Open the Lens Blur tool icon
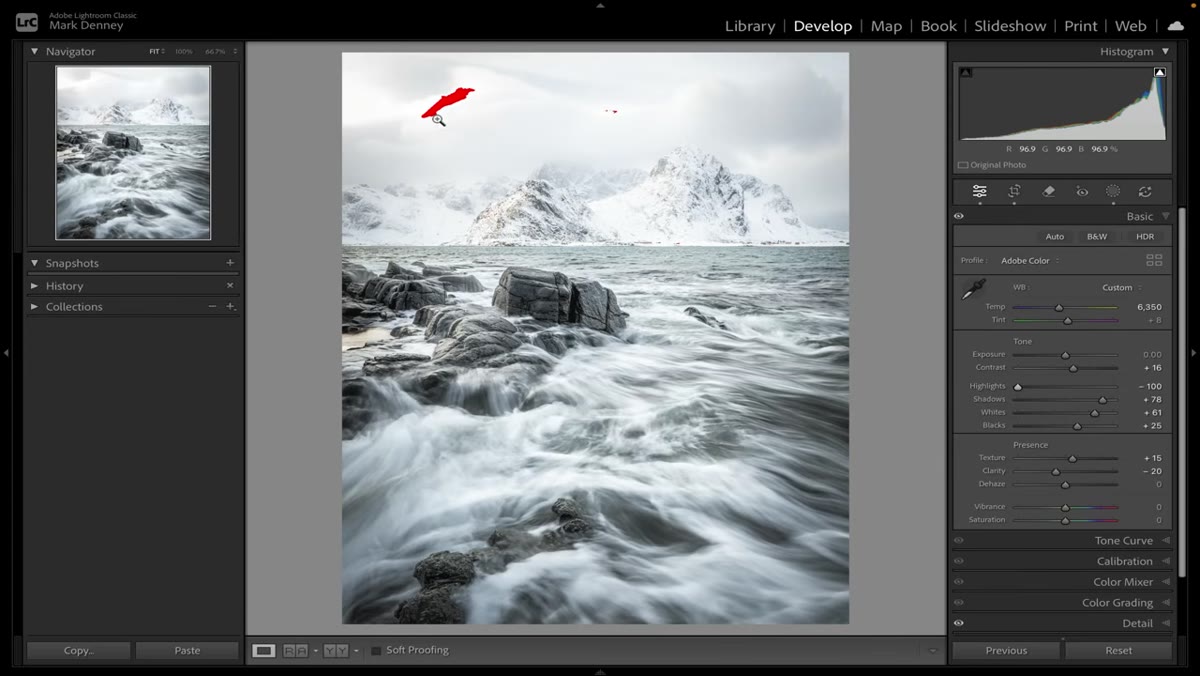This screenshot has width=1200, height=676. coord(1145,191)
